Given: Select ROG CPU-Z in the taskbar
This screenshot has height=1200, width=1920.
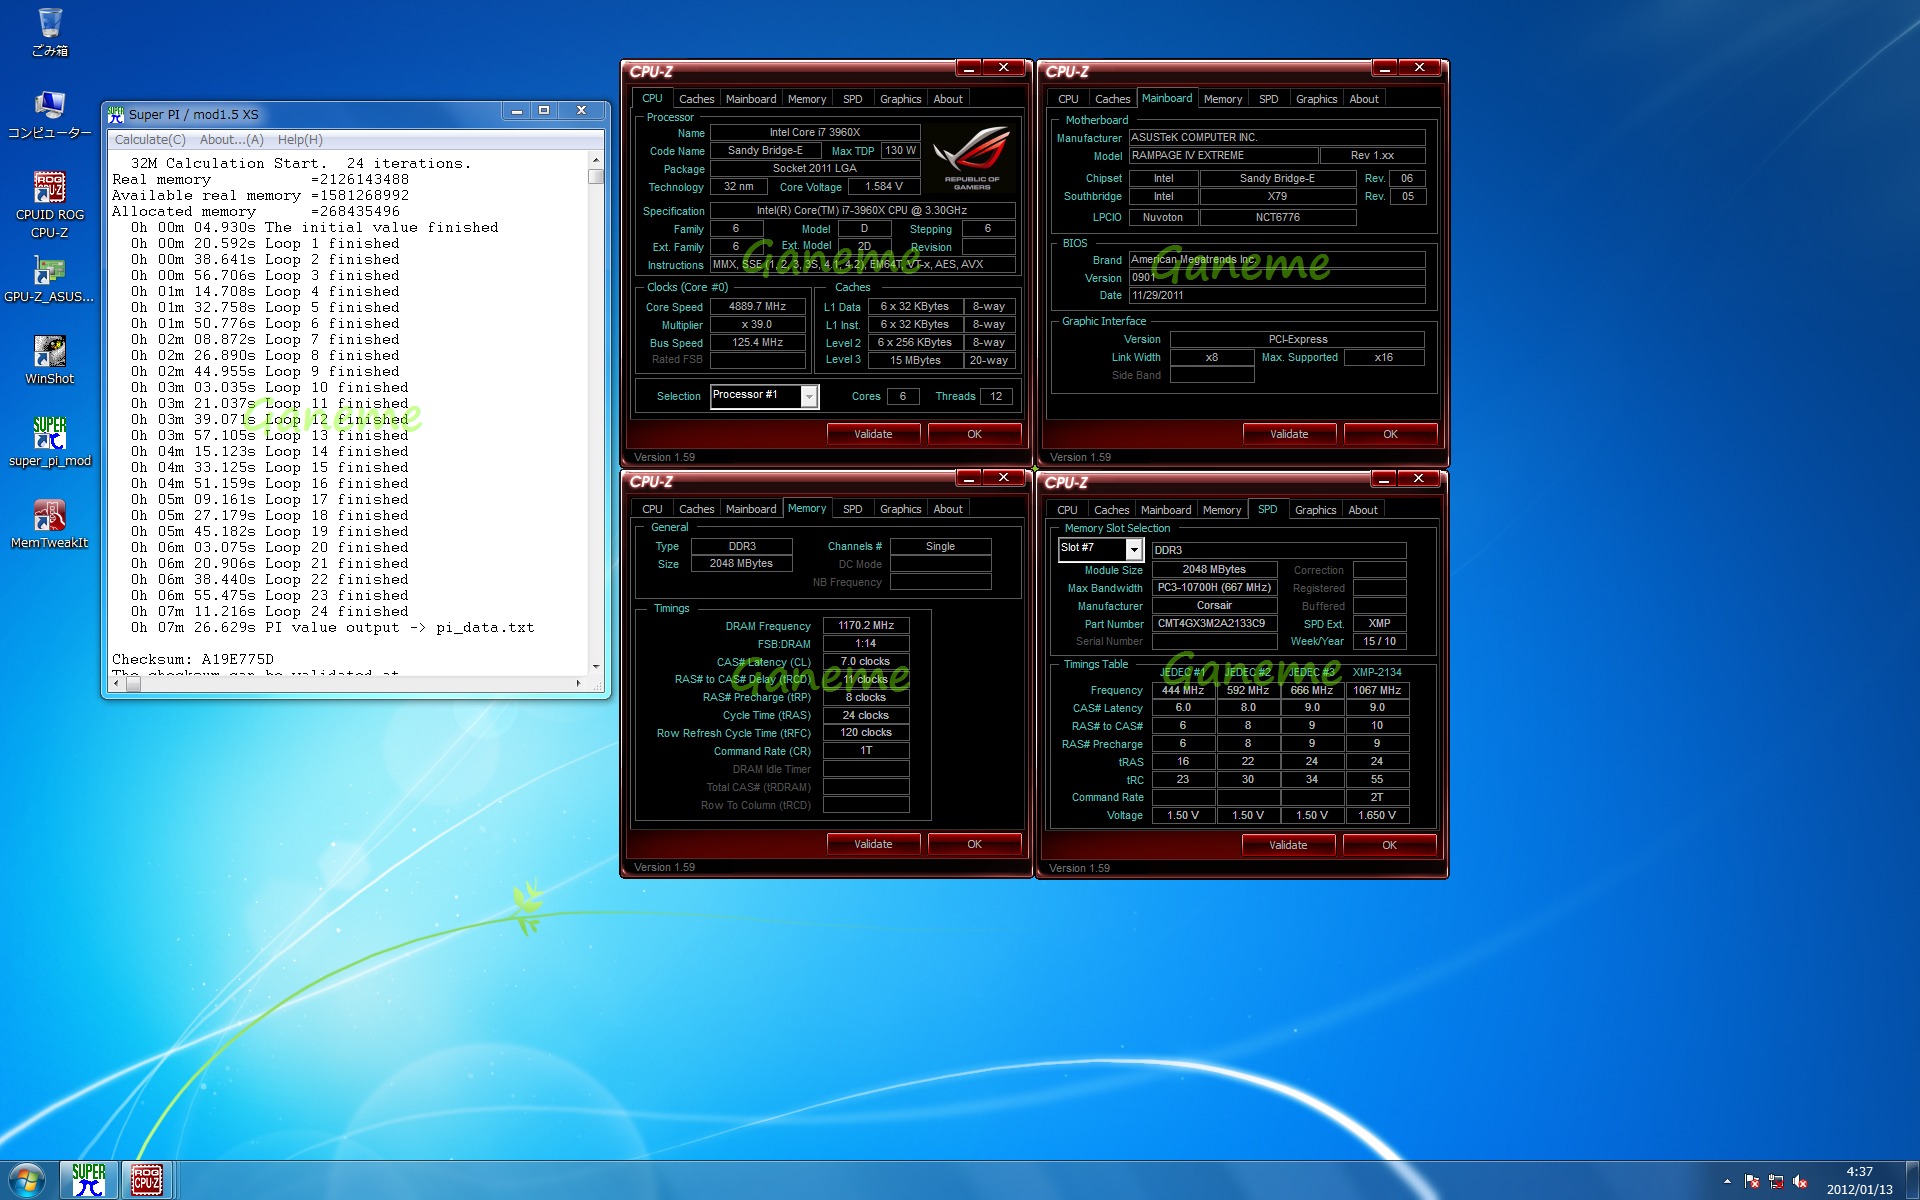Looking at the screenshot, I should click(147, 1180).
